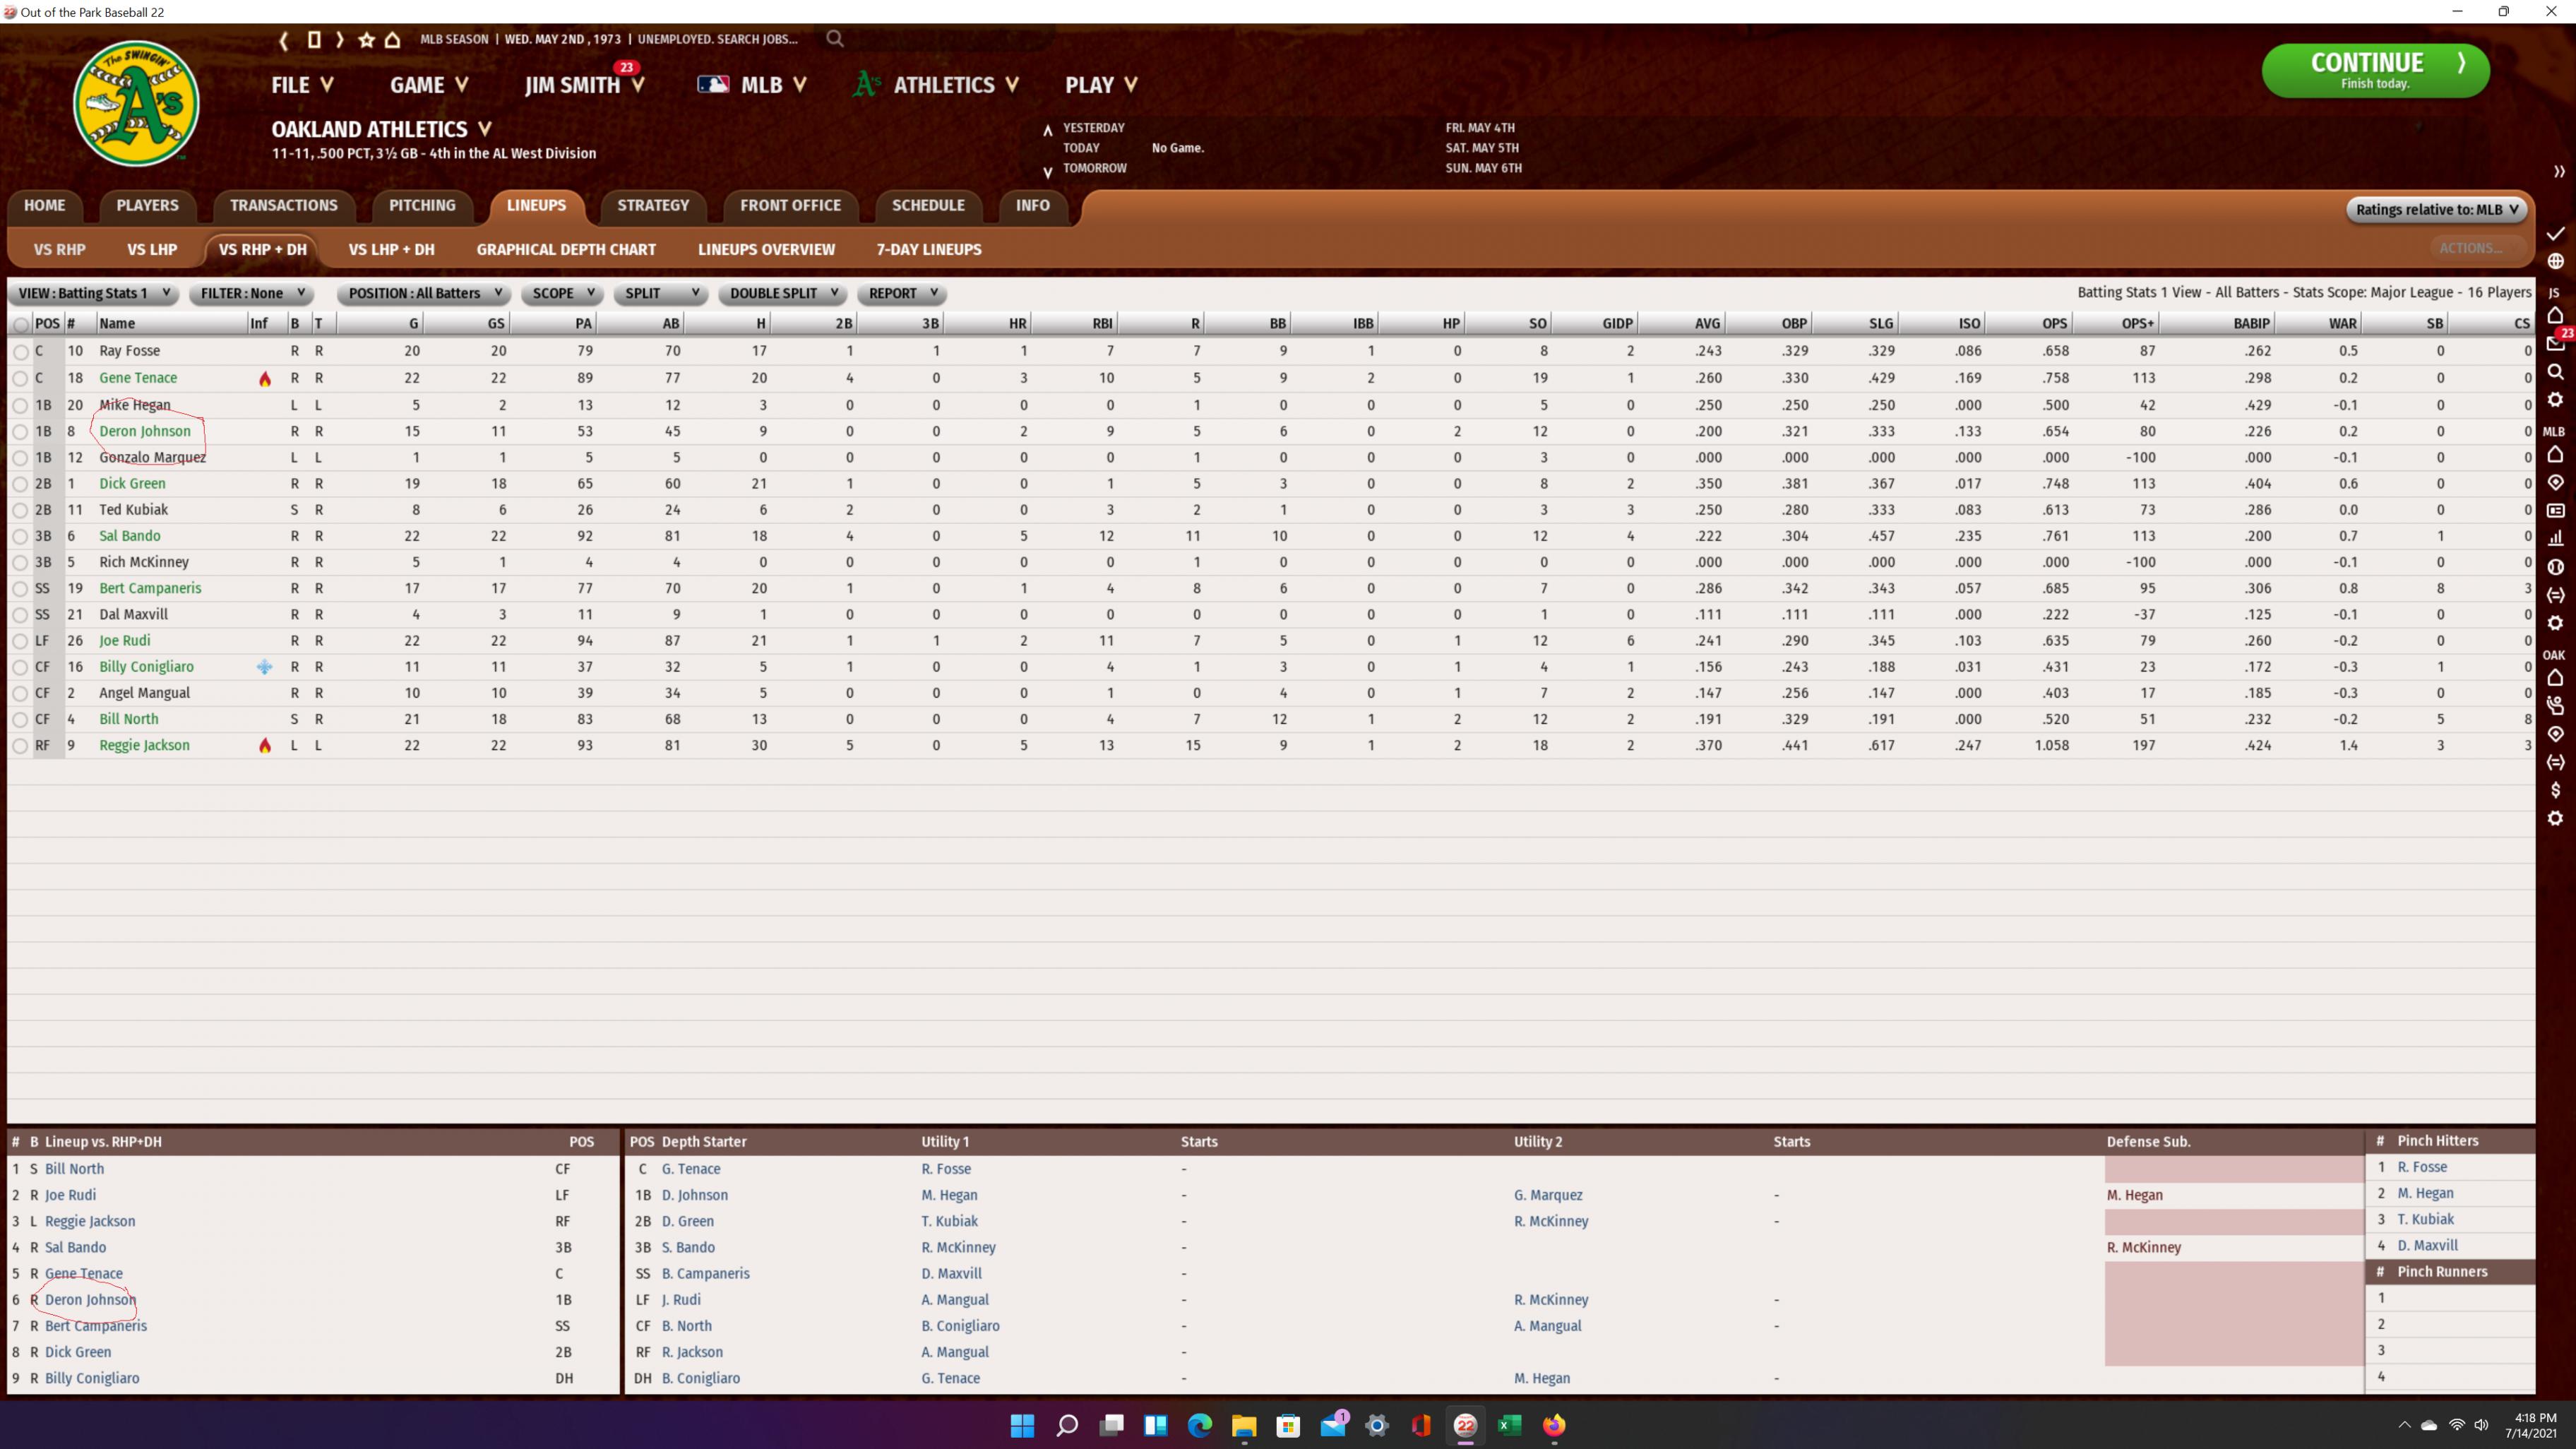This screenshot has width=2576, height=1449.
Task: Click the bookmark star icon
Action: tap(366, 39)
